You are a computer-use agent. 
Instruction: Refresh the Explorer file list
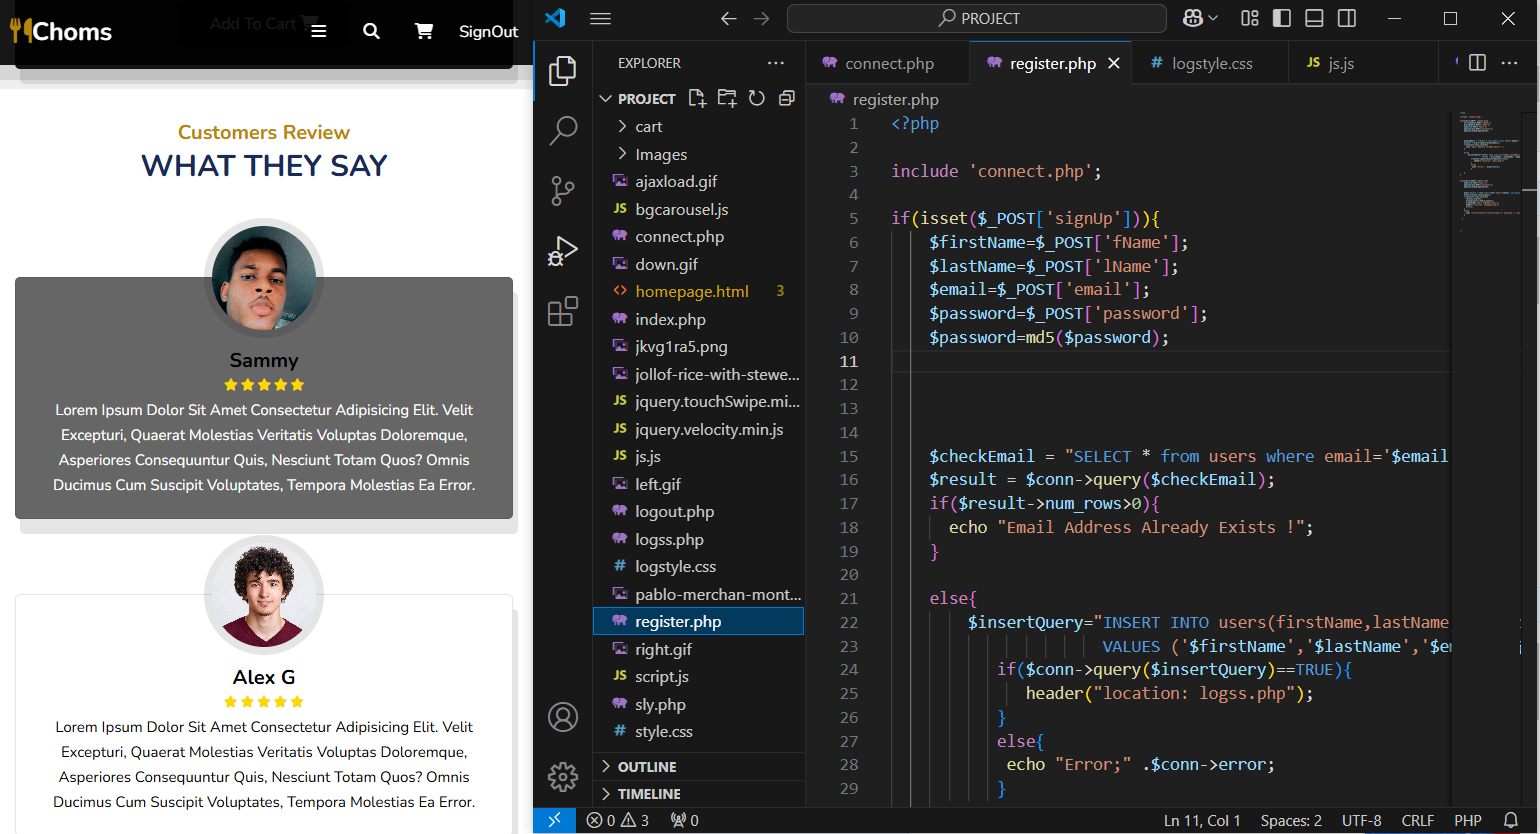pos(757,98)
